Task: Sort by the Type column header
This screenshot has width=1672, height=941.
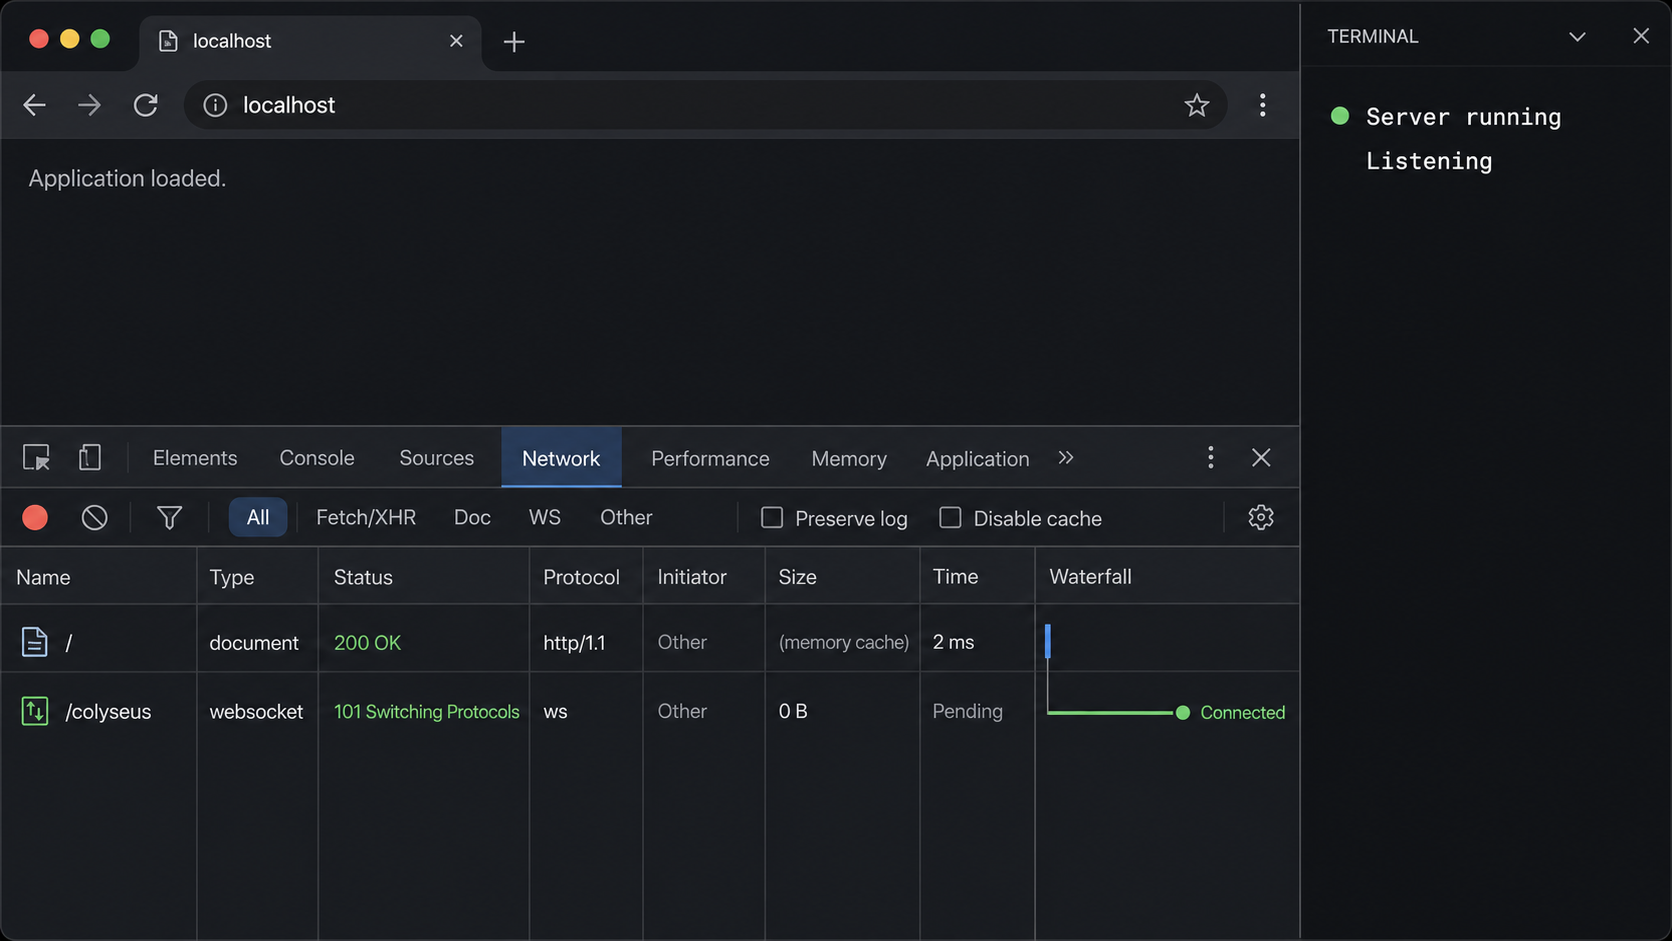Action: [257, 576]
